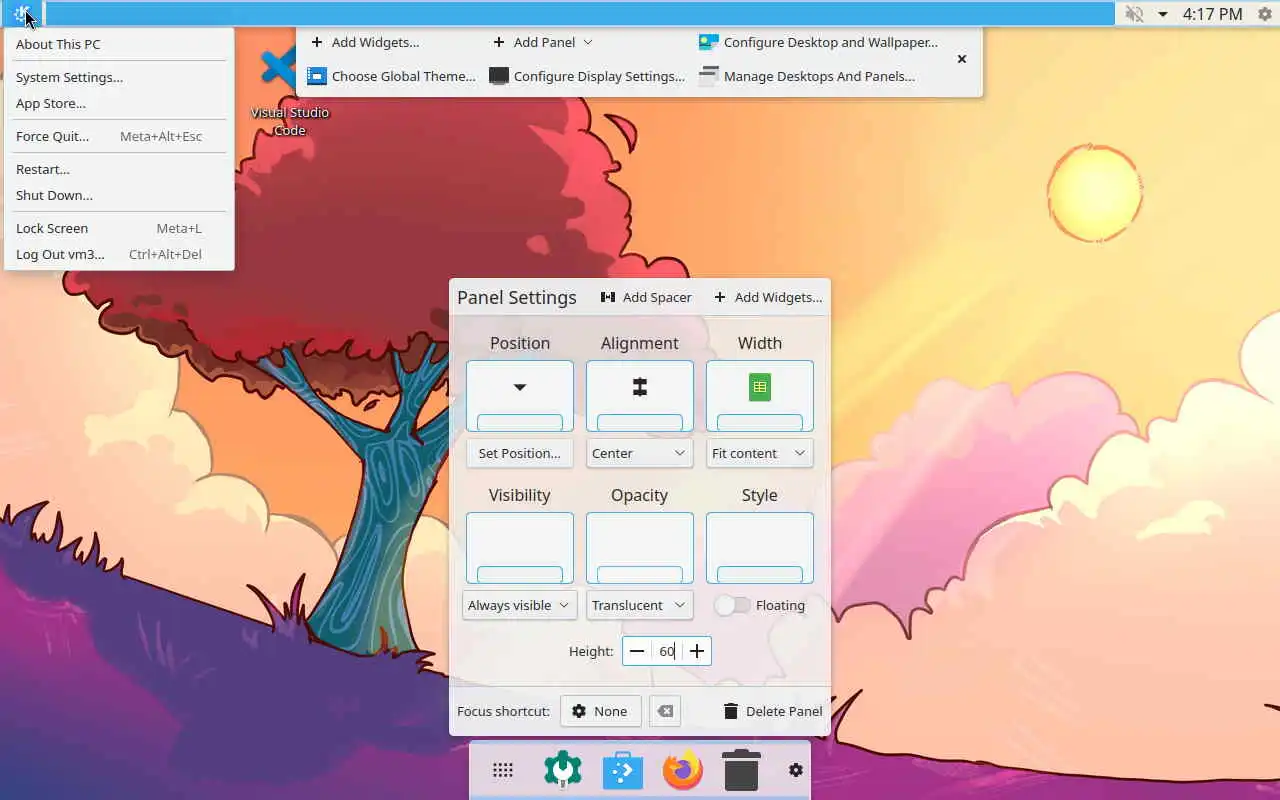Viewport: 1280px width, 800px height.
Task: Open the Fit content width dropdown
Action: point(760,453)
